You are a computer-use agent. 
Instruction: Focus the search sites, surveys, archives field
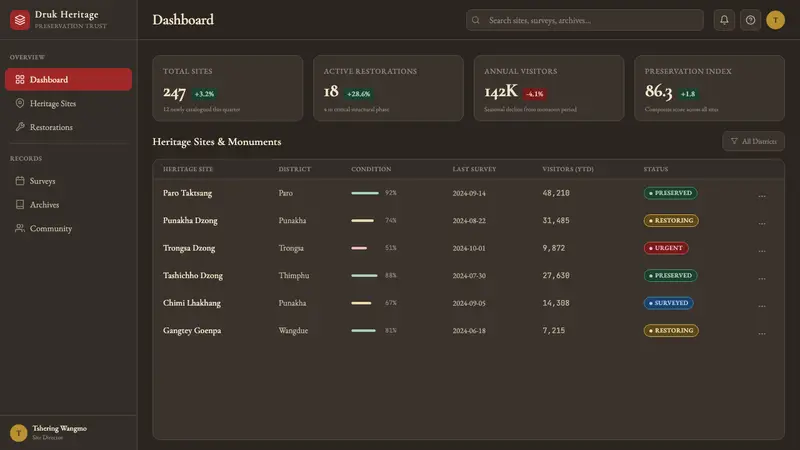585,20
